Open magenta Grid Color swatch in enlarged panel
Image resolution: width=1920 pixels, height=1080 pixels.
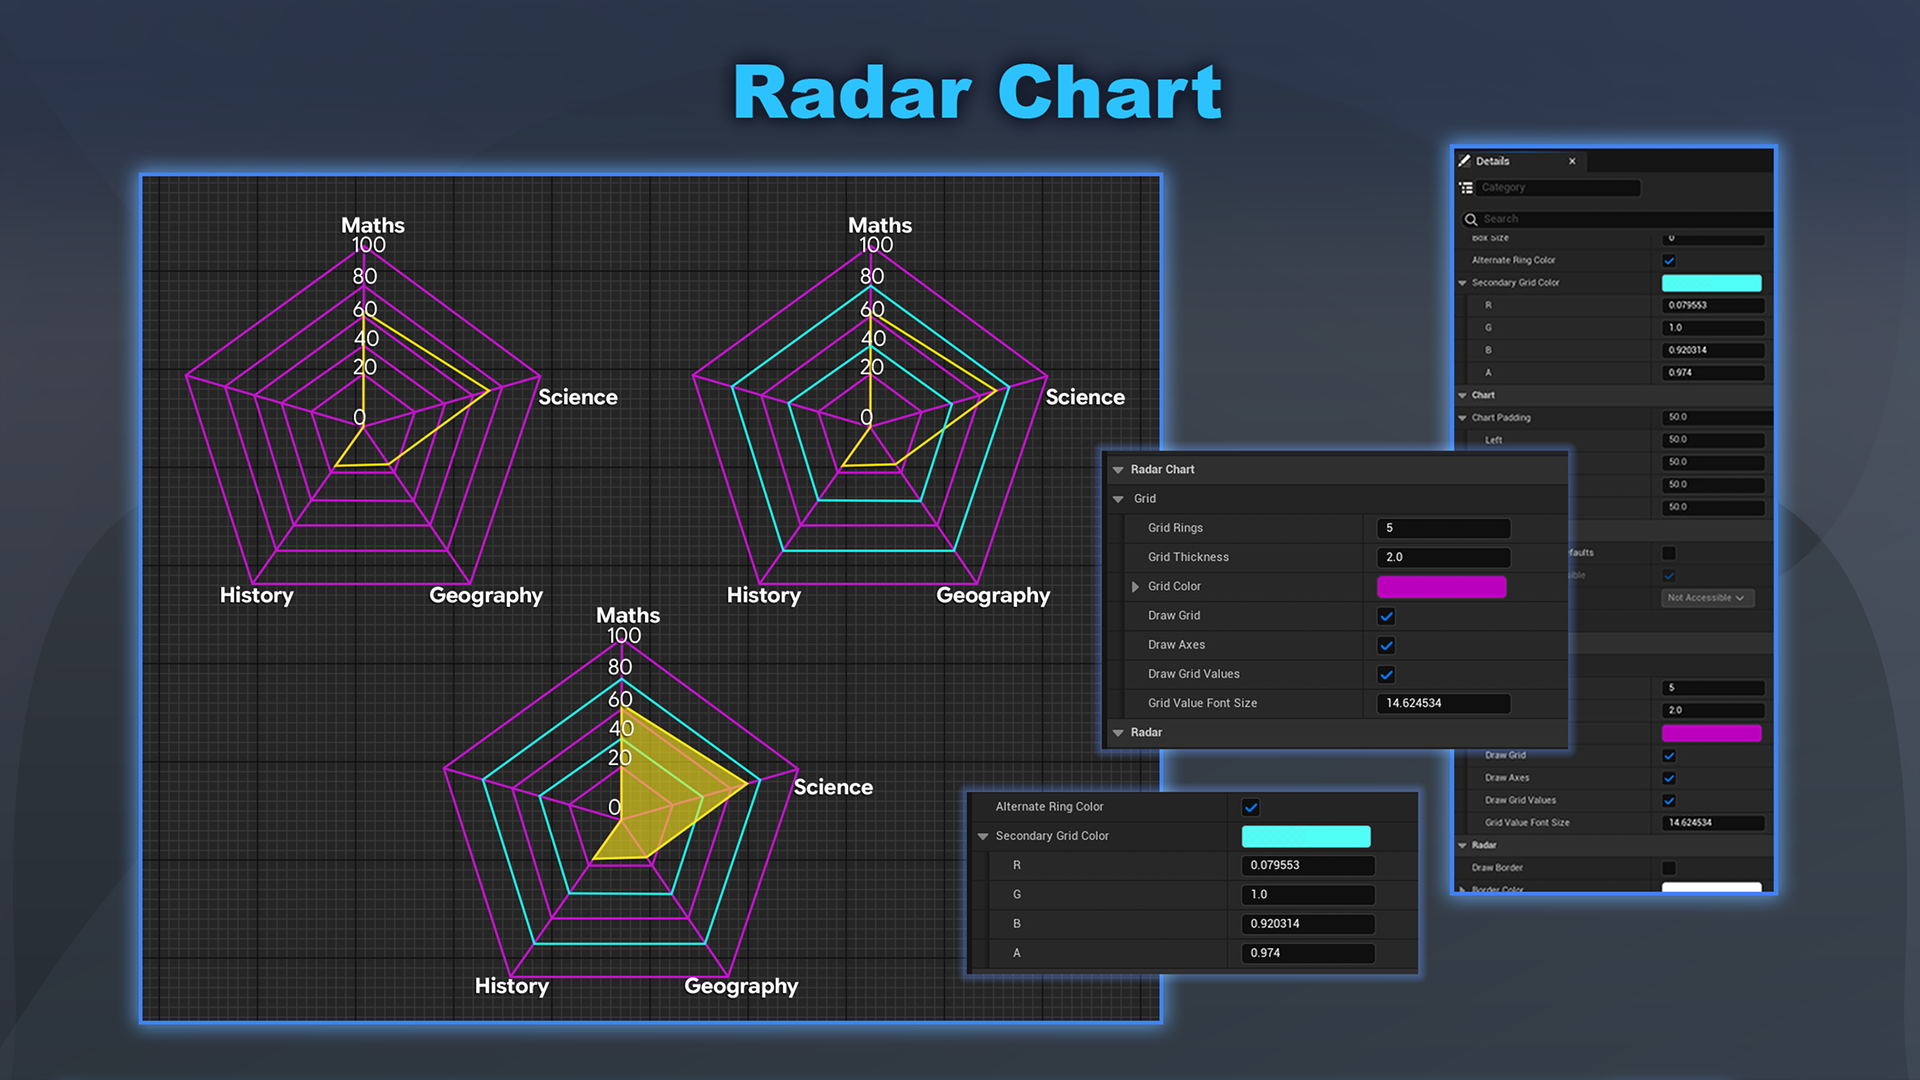pos(1441,587)
